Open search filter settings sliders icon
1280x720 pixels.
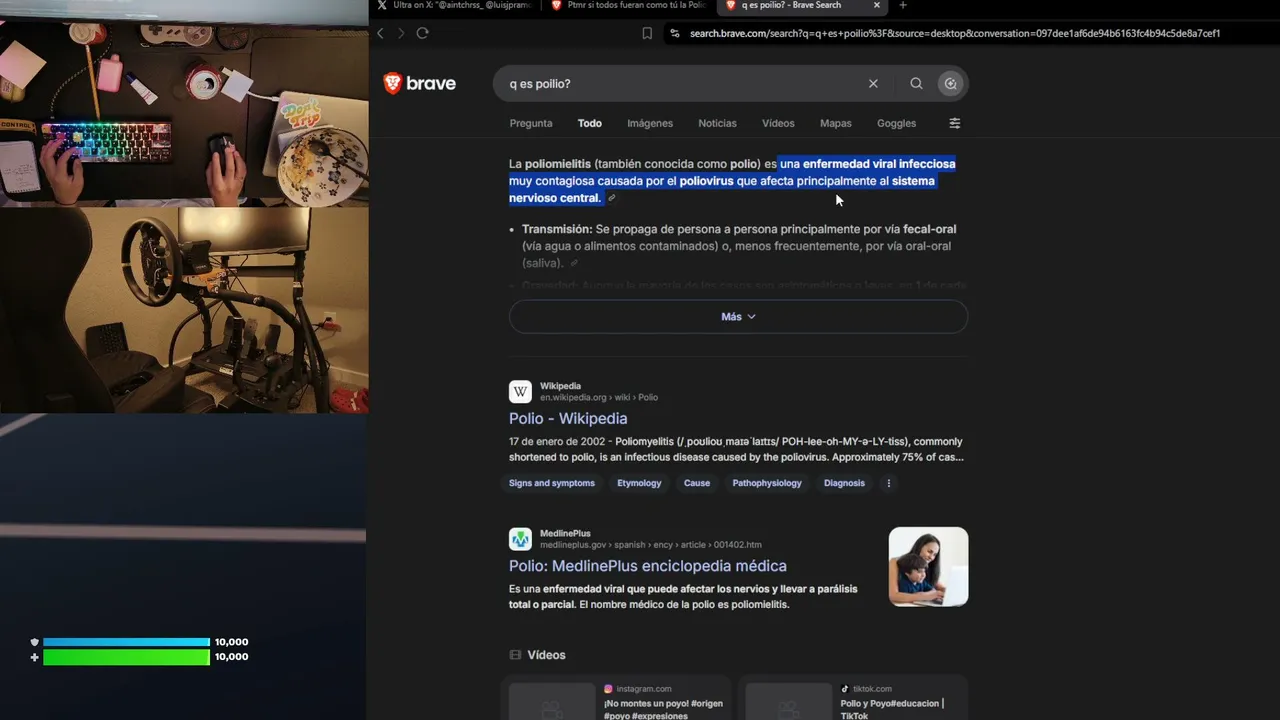(x=954, y=123)
